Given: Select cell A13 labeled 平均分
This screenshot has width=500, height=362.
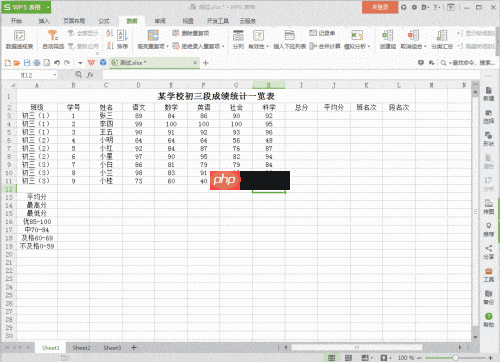Looking at the screenshot, I should 37,197.
